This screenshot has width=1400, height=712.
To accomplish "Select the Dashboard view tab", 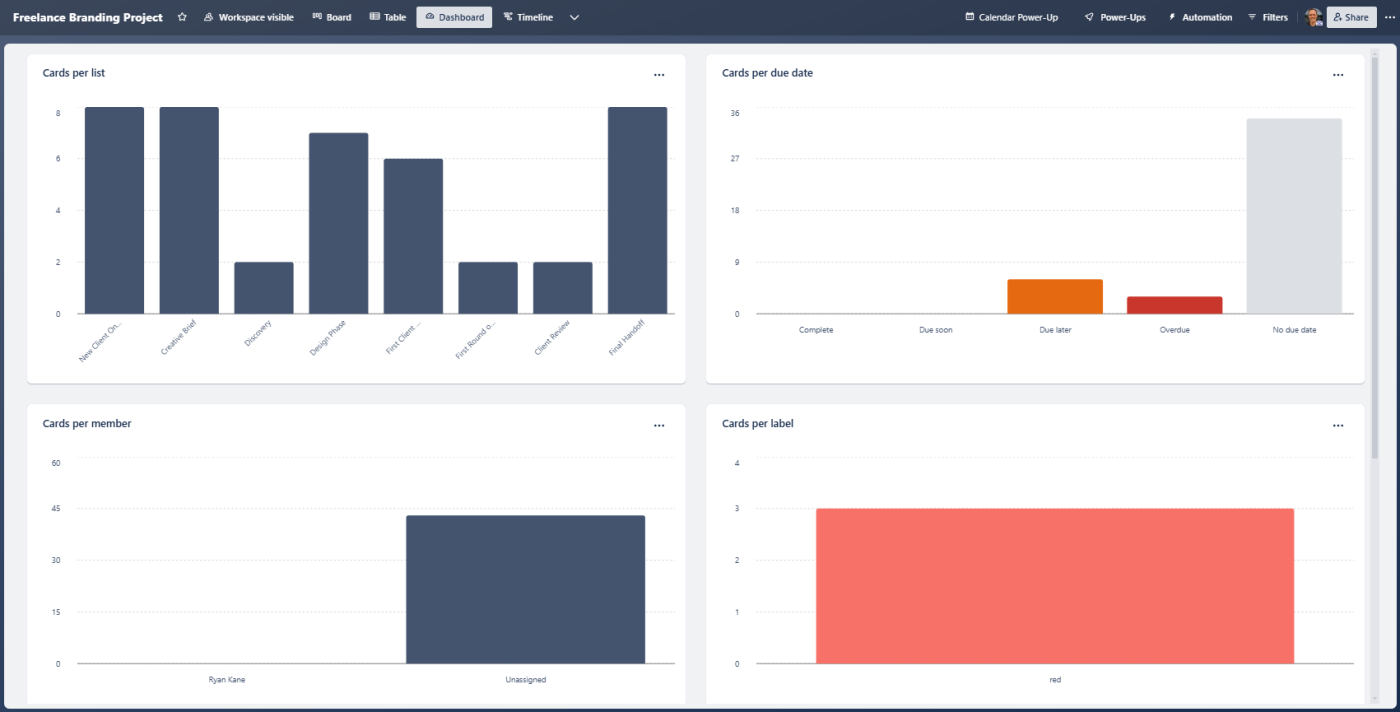I will coord(454,17).
